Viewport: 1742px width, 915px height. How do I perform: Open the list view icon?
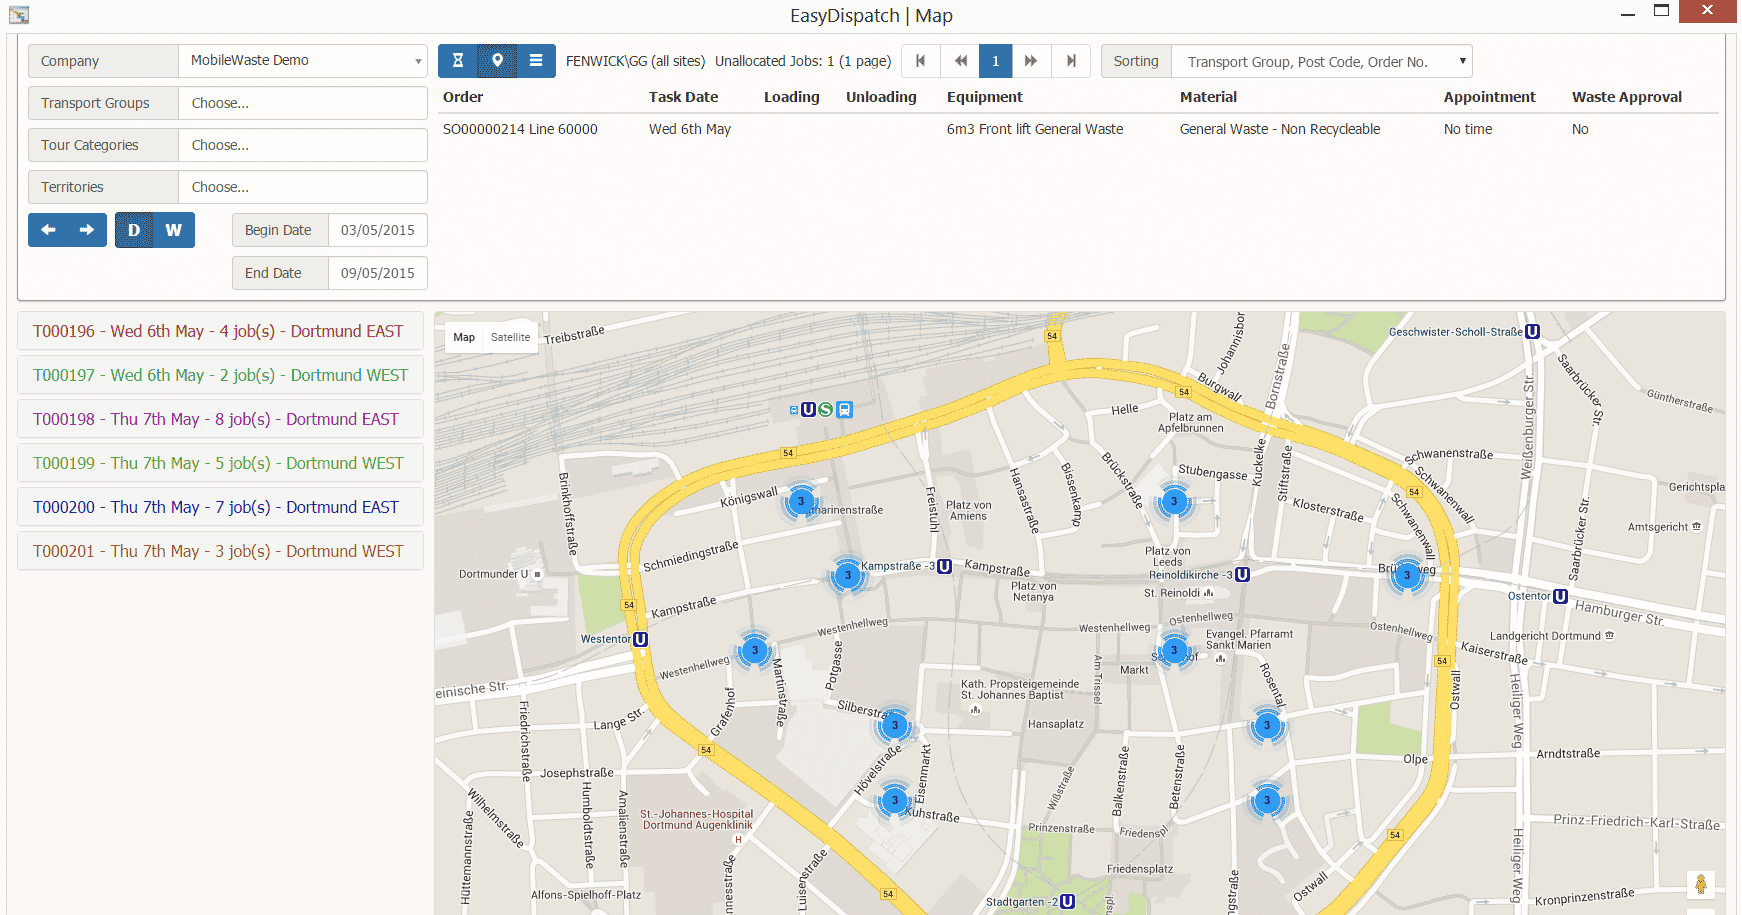pos(536,61)
